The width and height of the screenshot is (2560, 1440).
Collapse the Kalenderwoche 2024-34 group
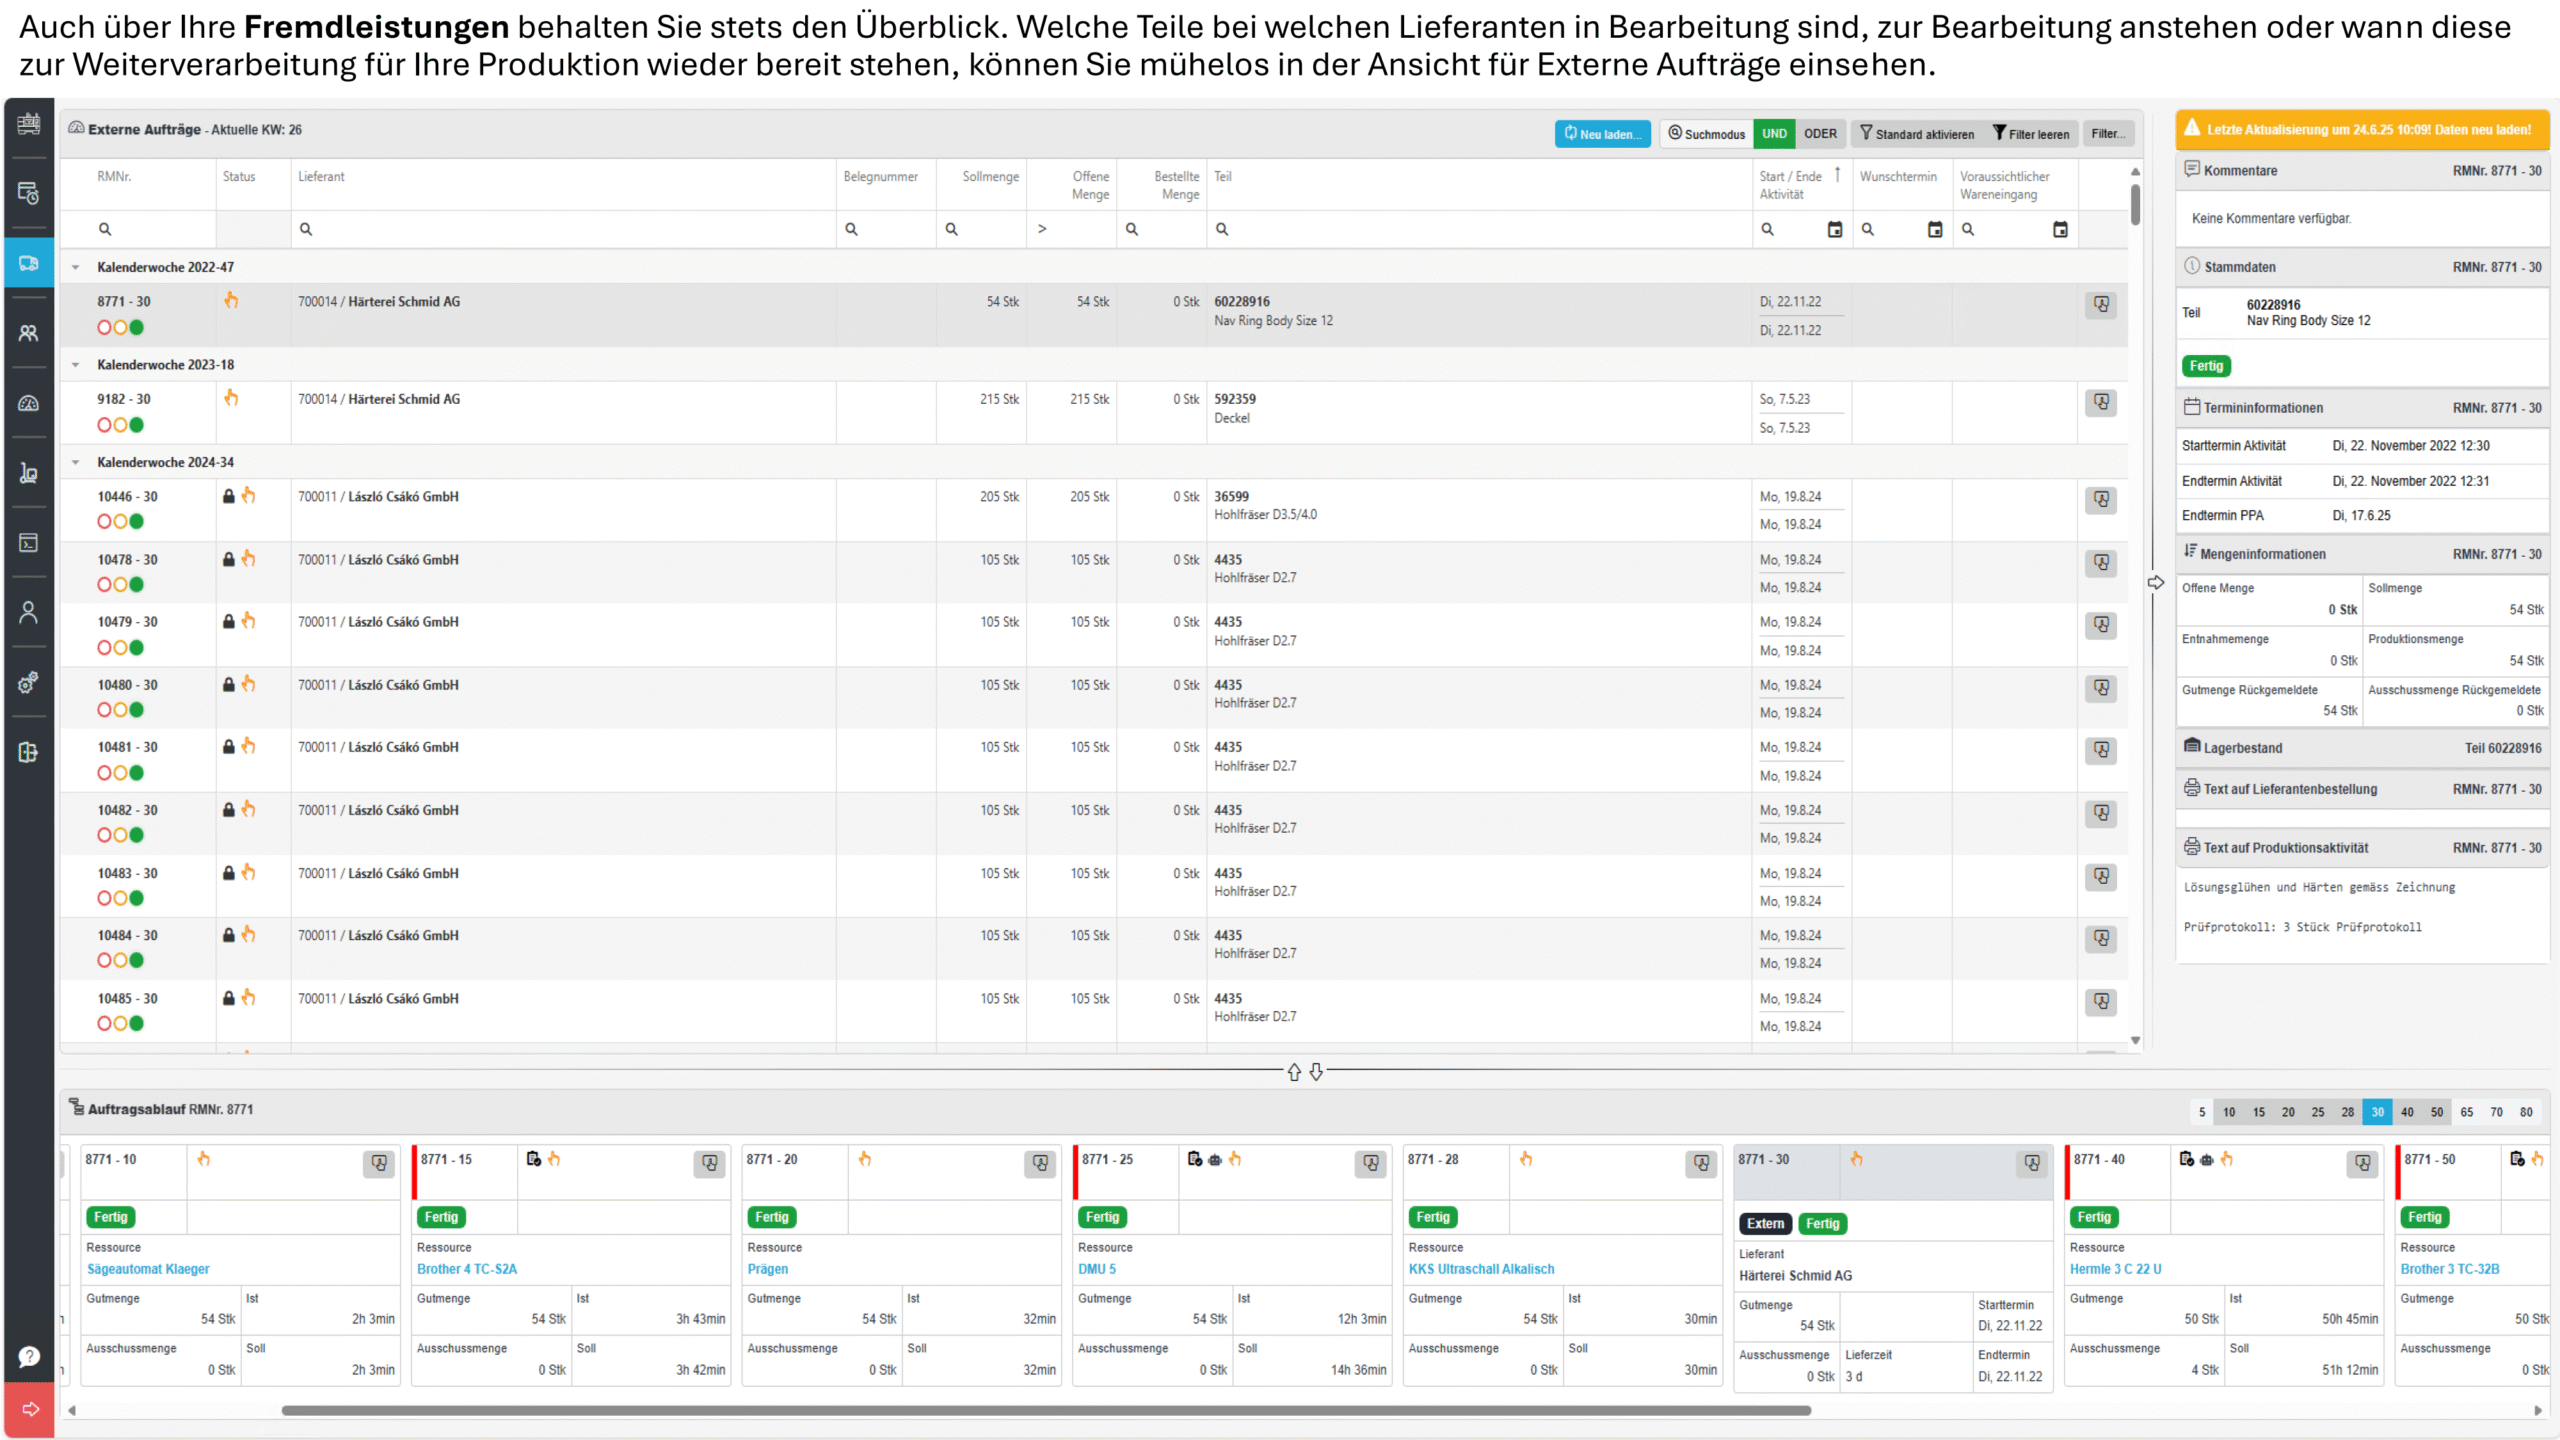pyautogui.click(x=76, y=462)
